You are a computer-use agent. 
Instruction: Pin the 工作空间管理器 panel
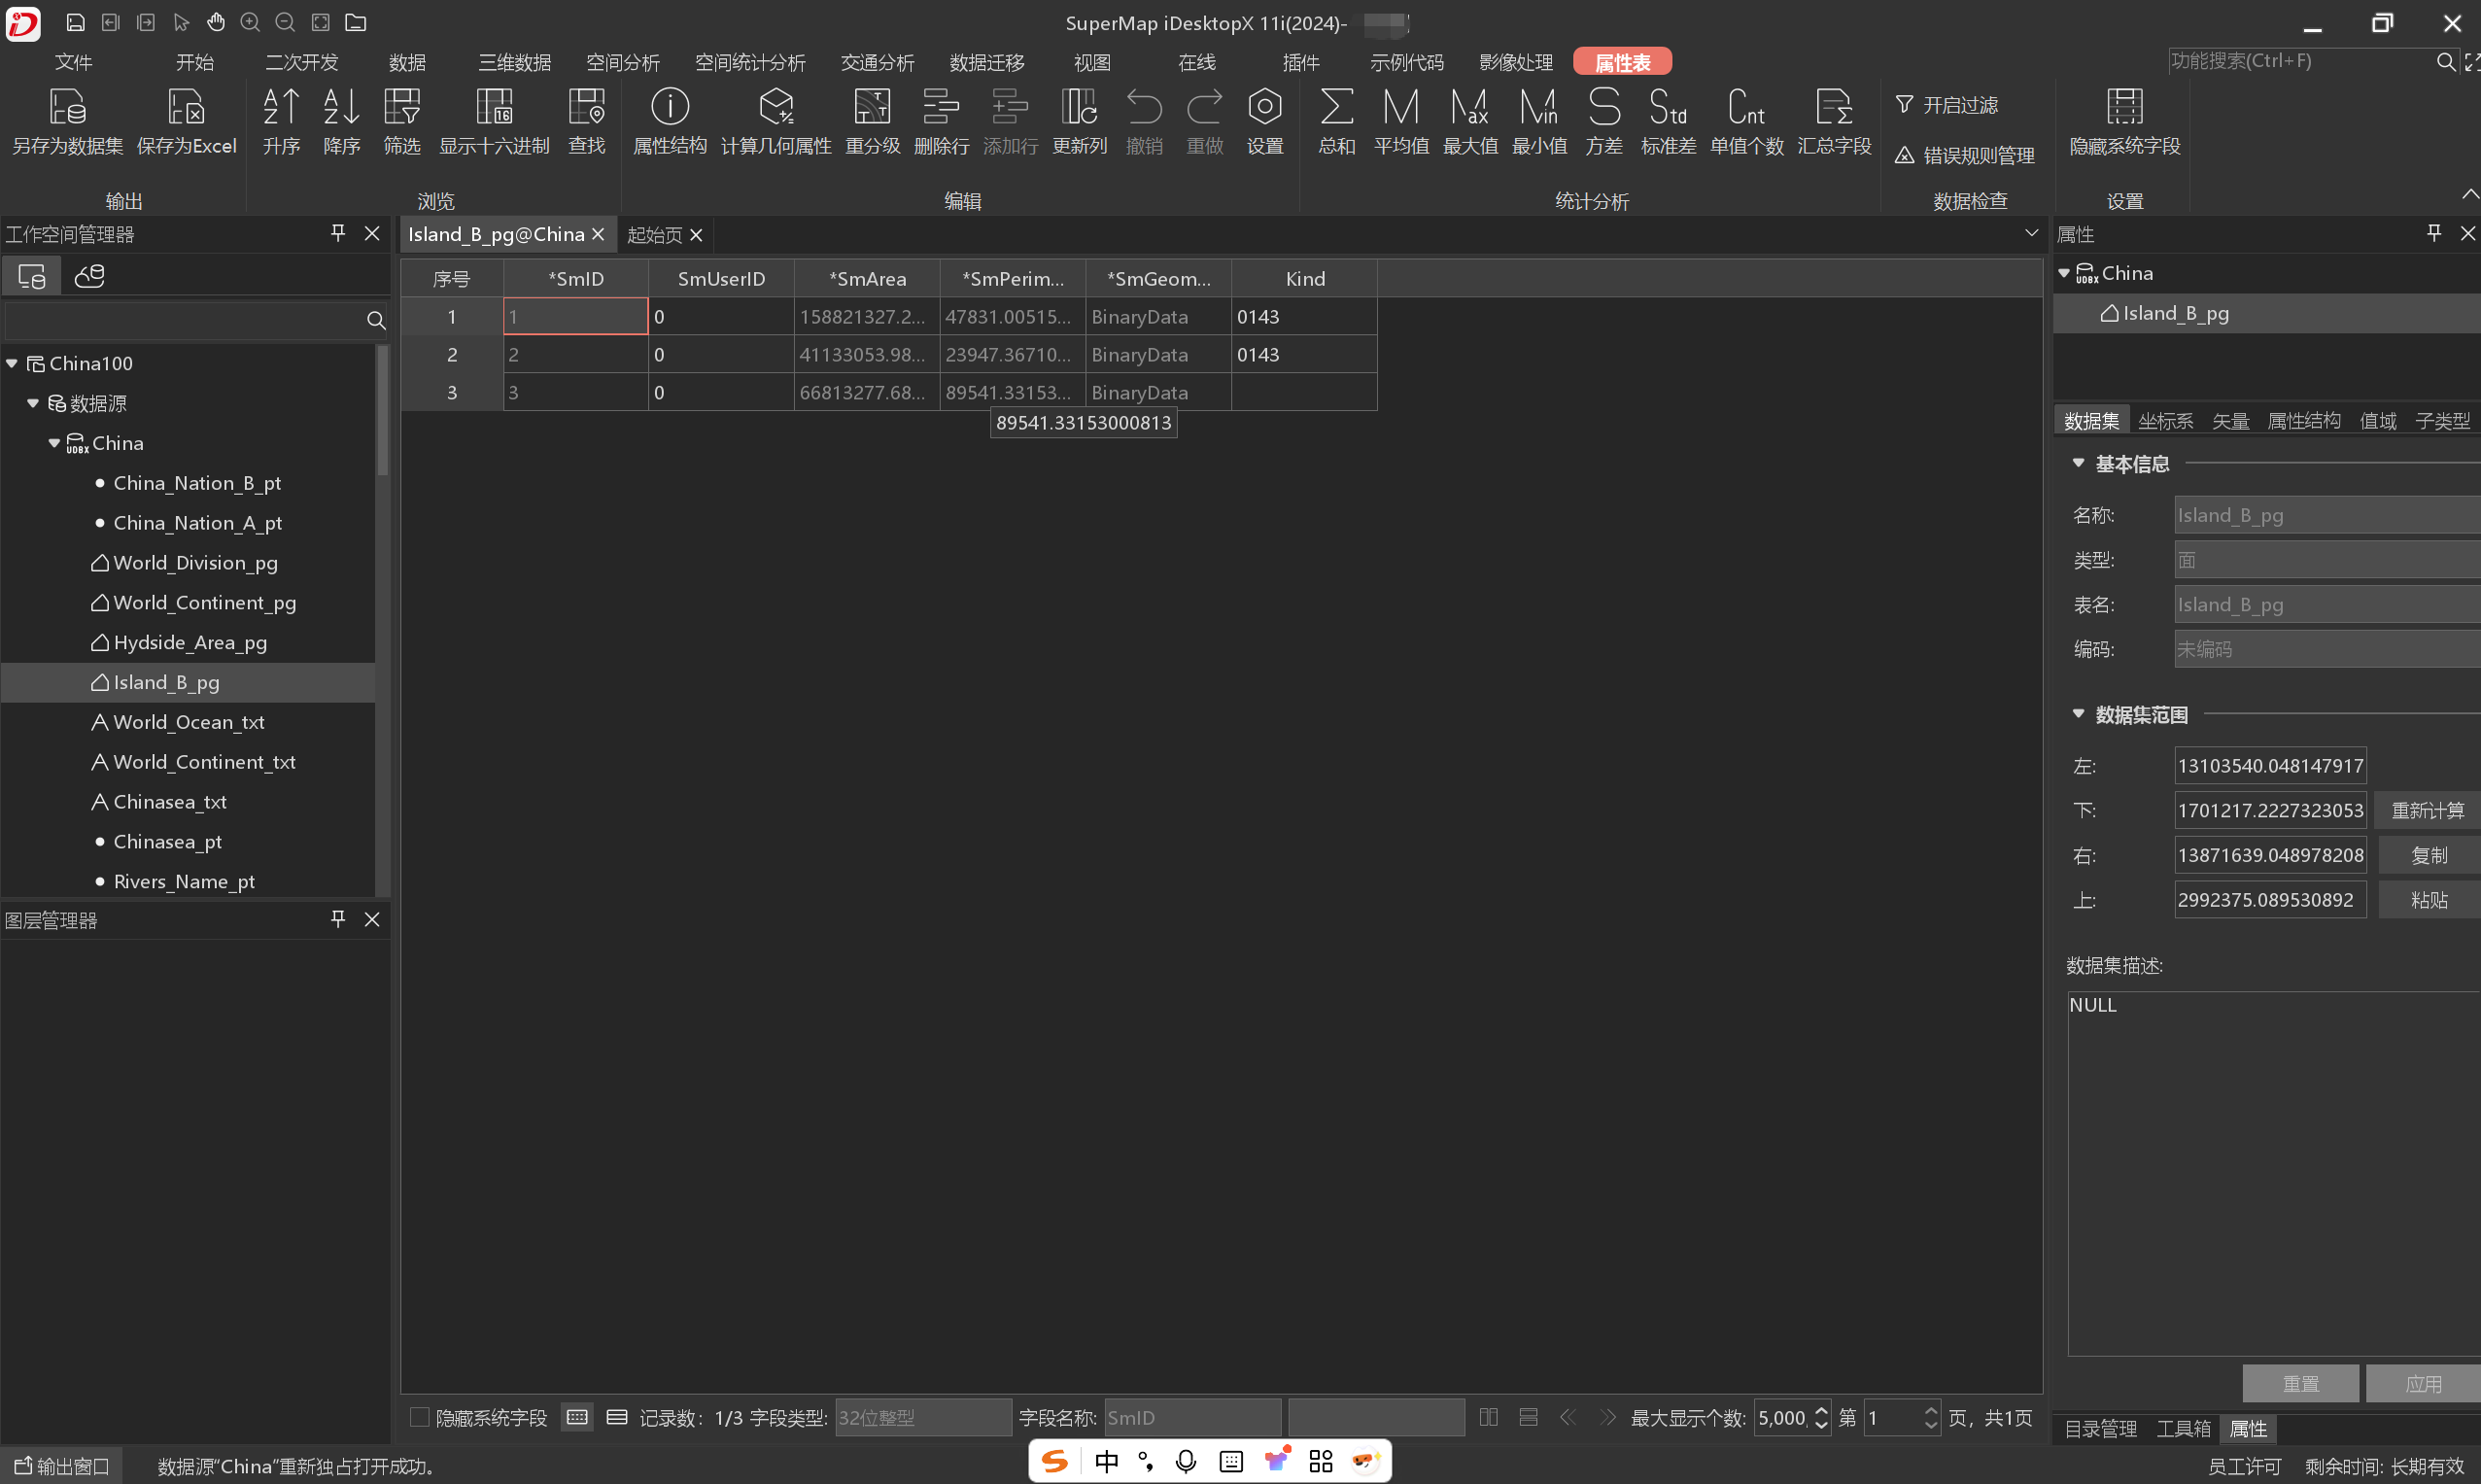[x=338, y=233]
